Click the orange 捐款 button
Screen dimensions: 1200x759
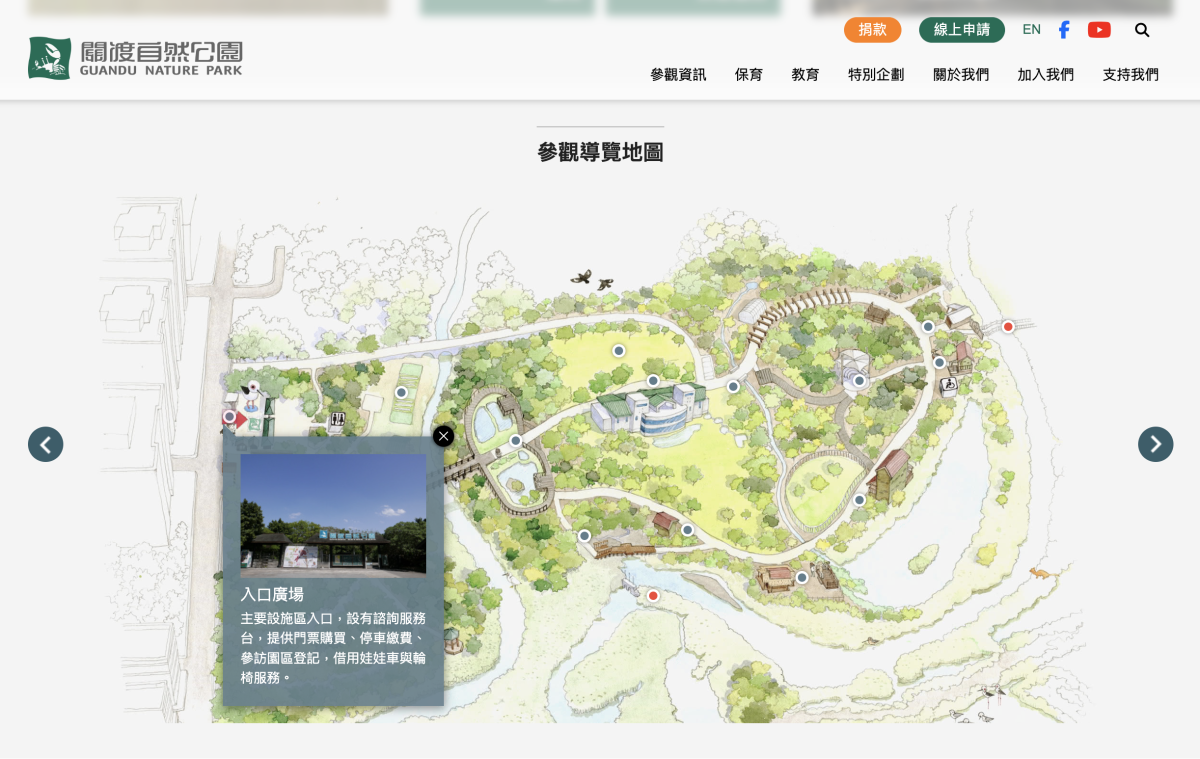872,30
